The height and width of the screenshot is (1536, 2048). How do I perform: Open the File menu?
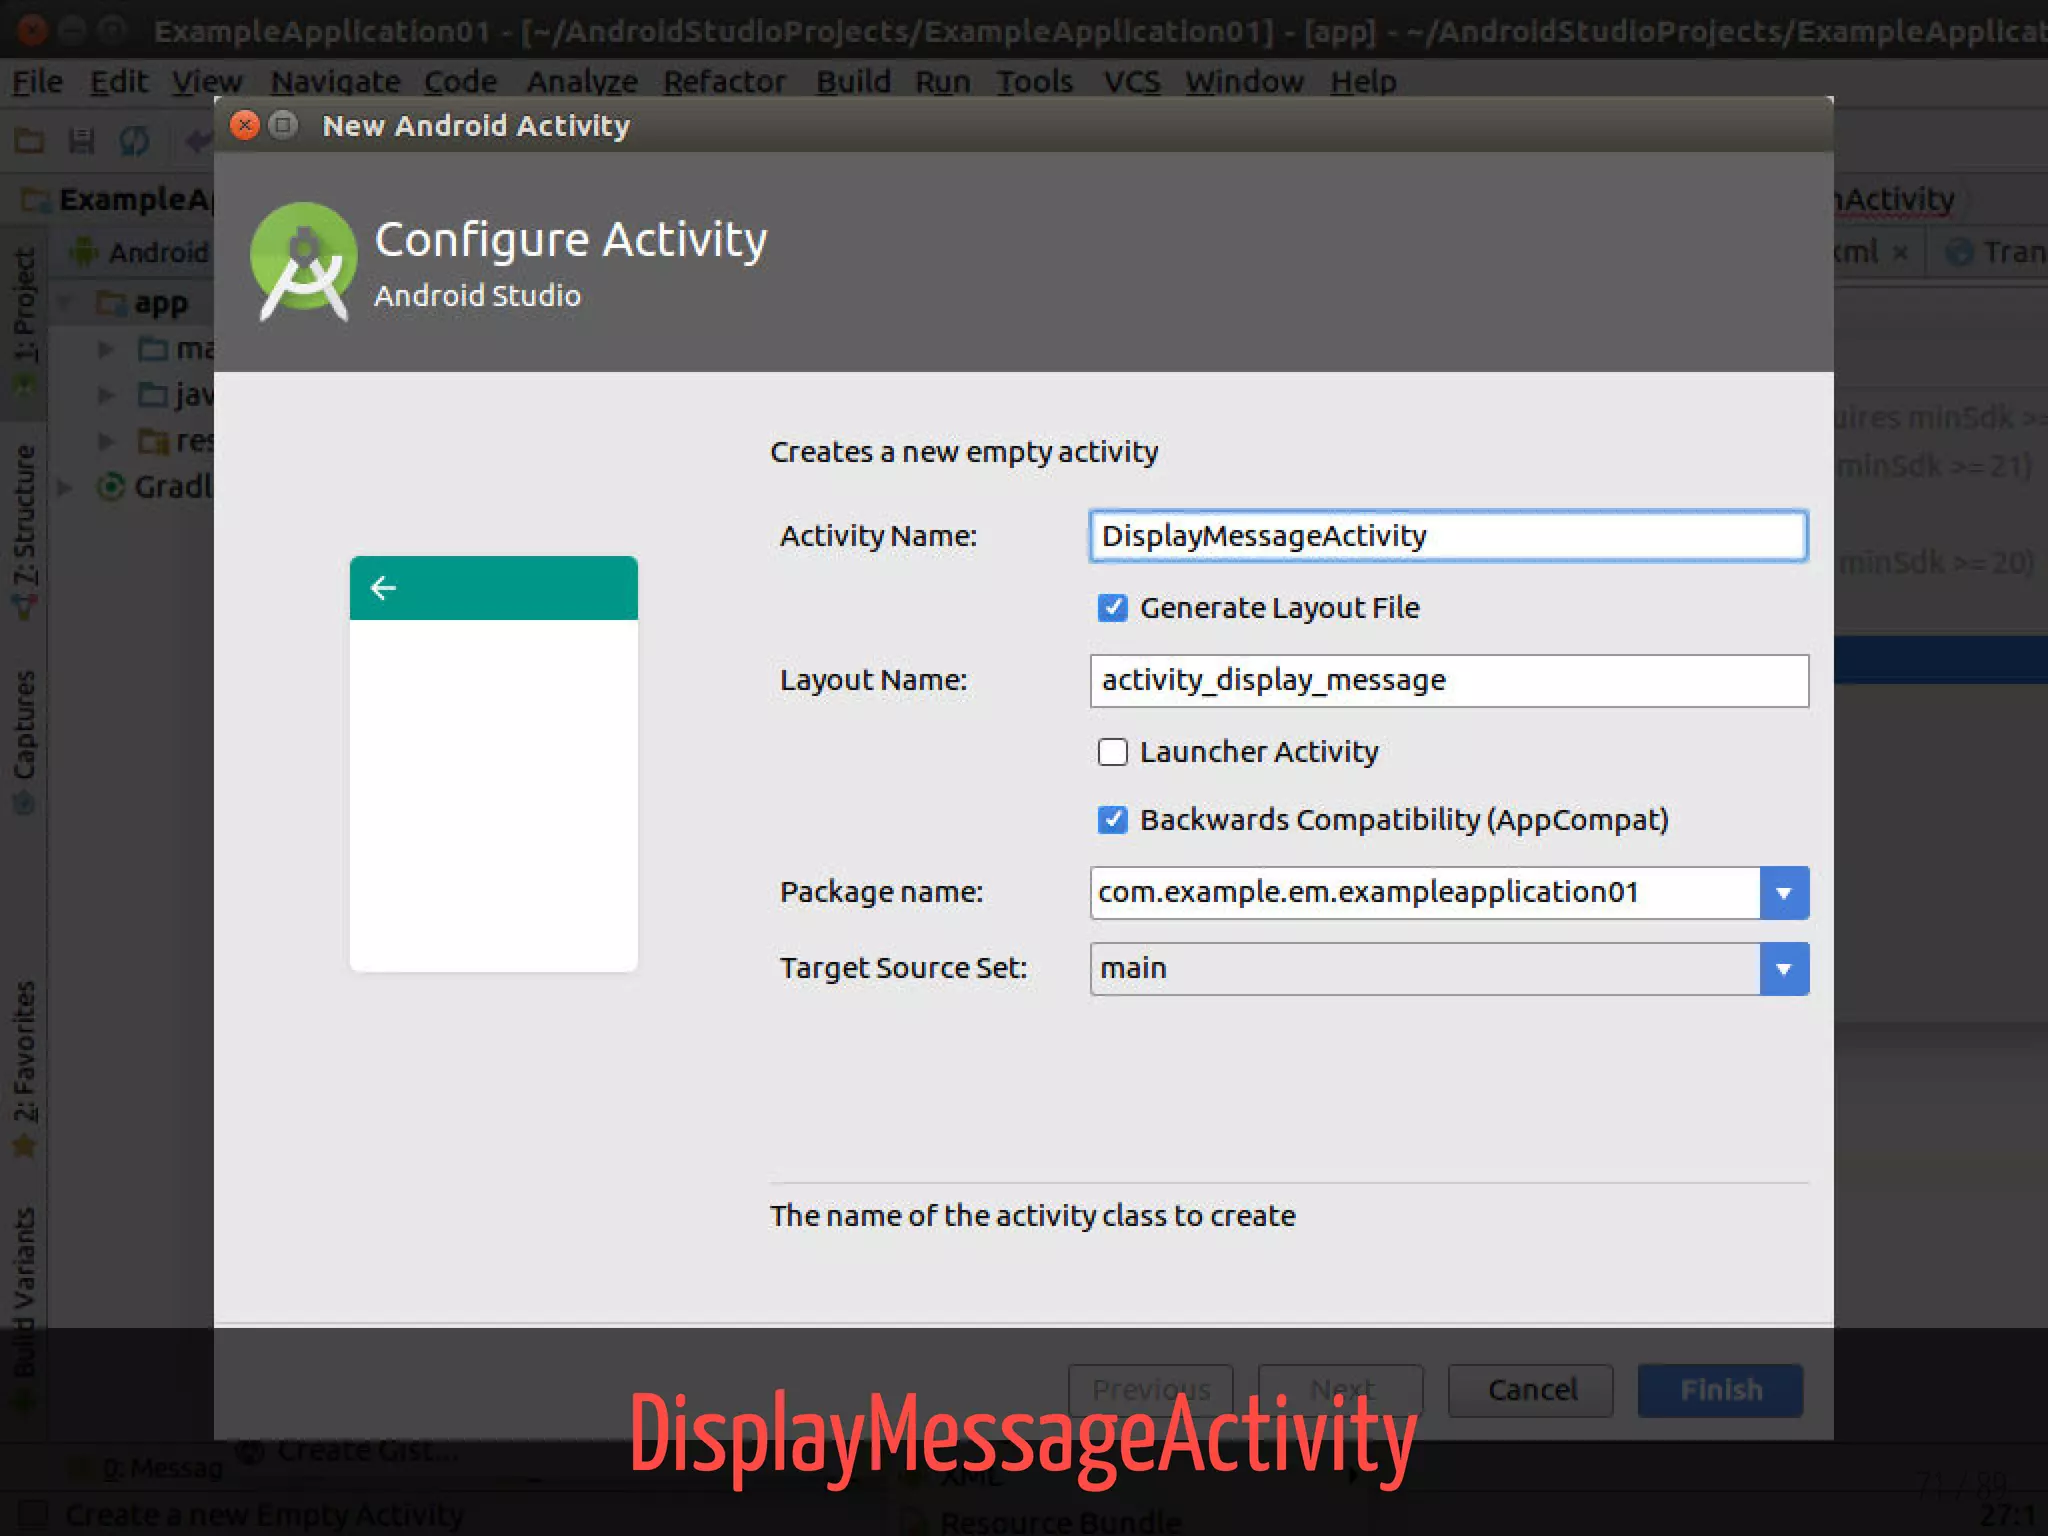click(37, 81)
